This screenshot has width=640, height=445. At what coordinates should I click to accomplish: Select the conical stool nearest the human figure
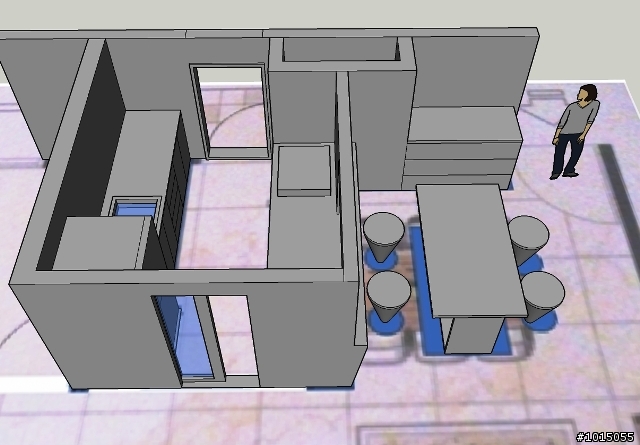[x=527, y=240]
